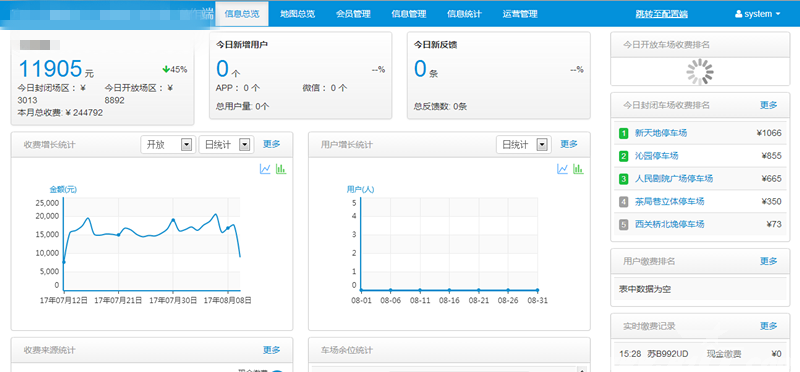800x372 pixels.
Task: Click 更多 in 收费来源统计 panel
Action: 271,350
